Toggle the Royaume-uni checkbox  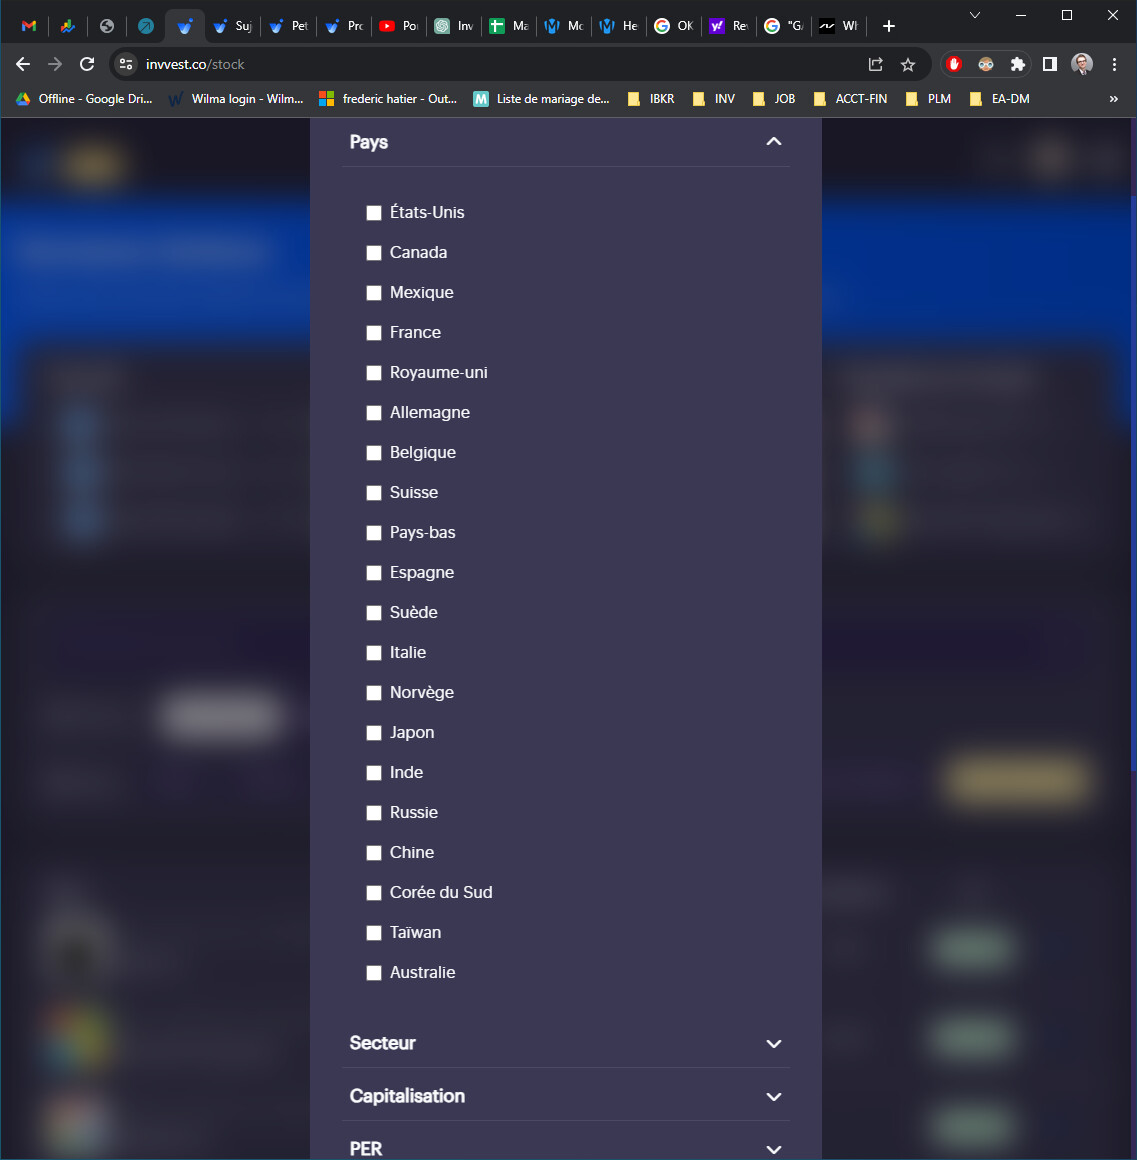click(x=374, y=373)
